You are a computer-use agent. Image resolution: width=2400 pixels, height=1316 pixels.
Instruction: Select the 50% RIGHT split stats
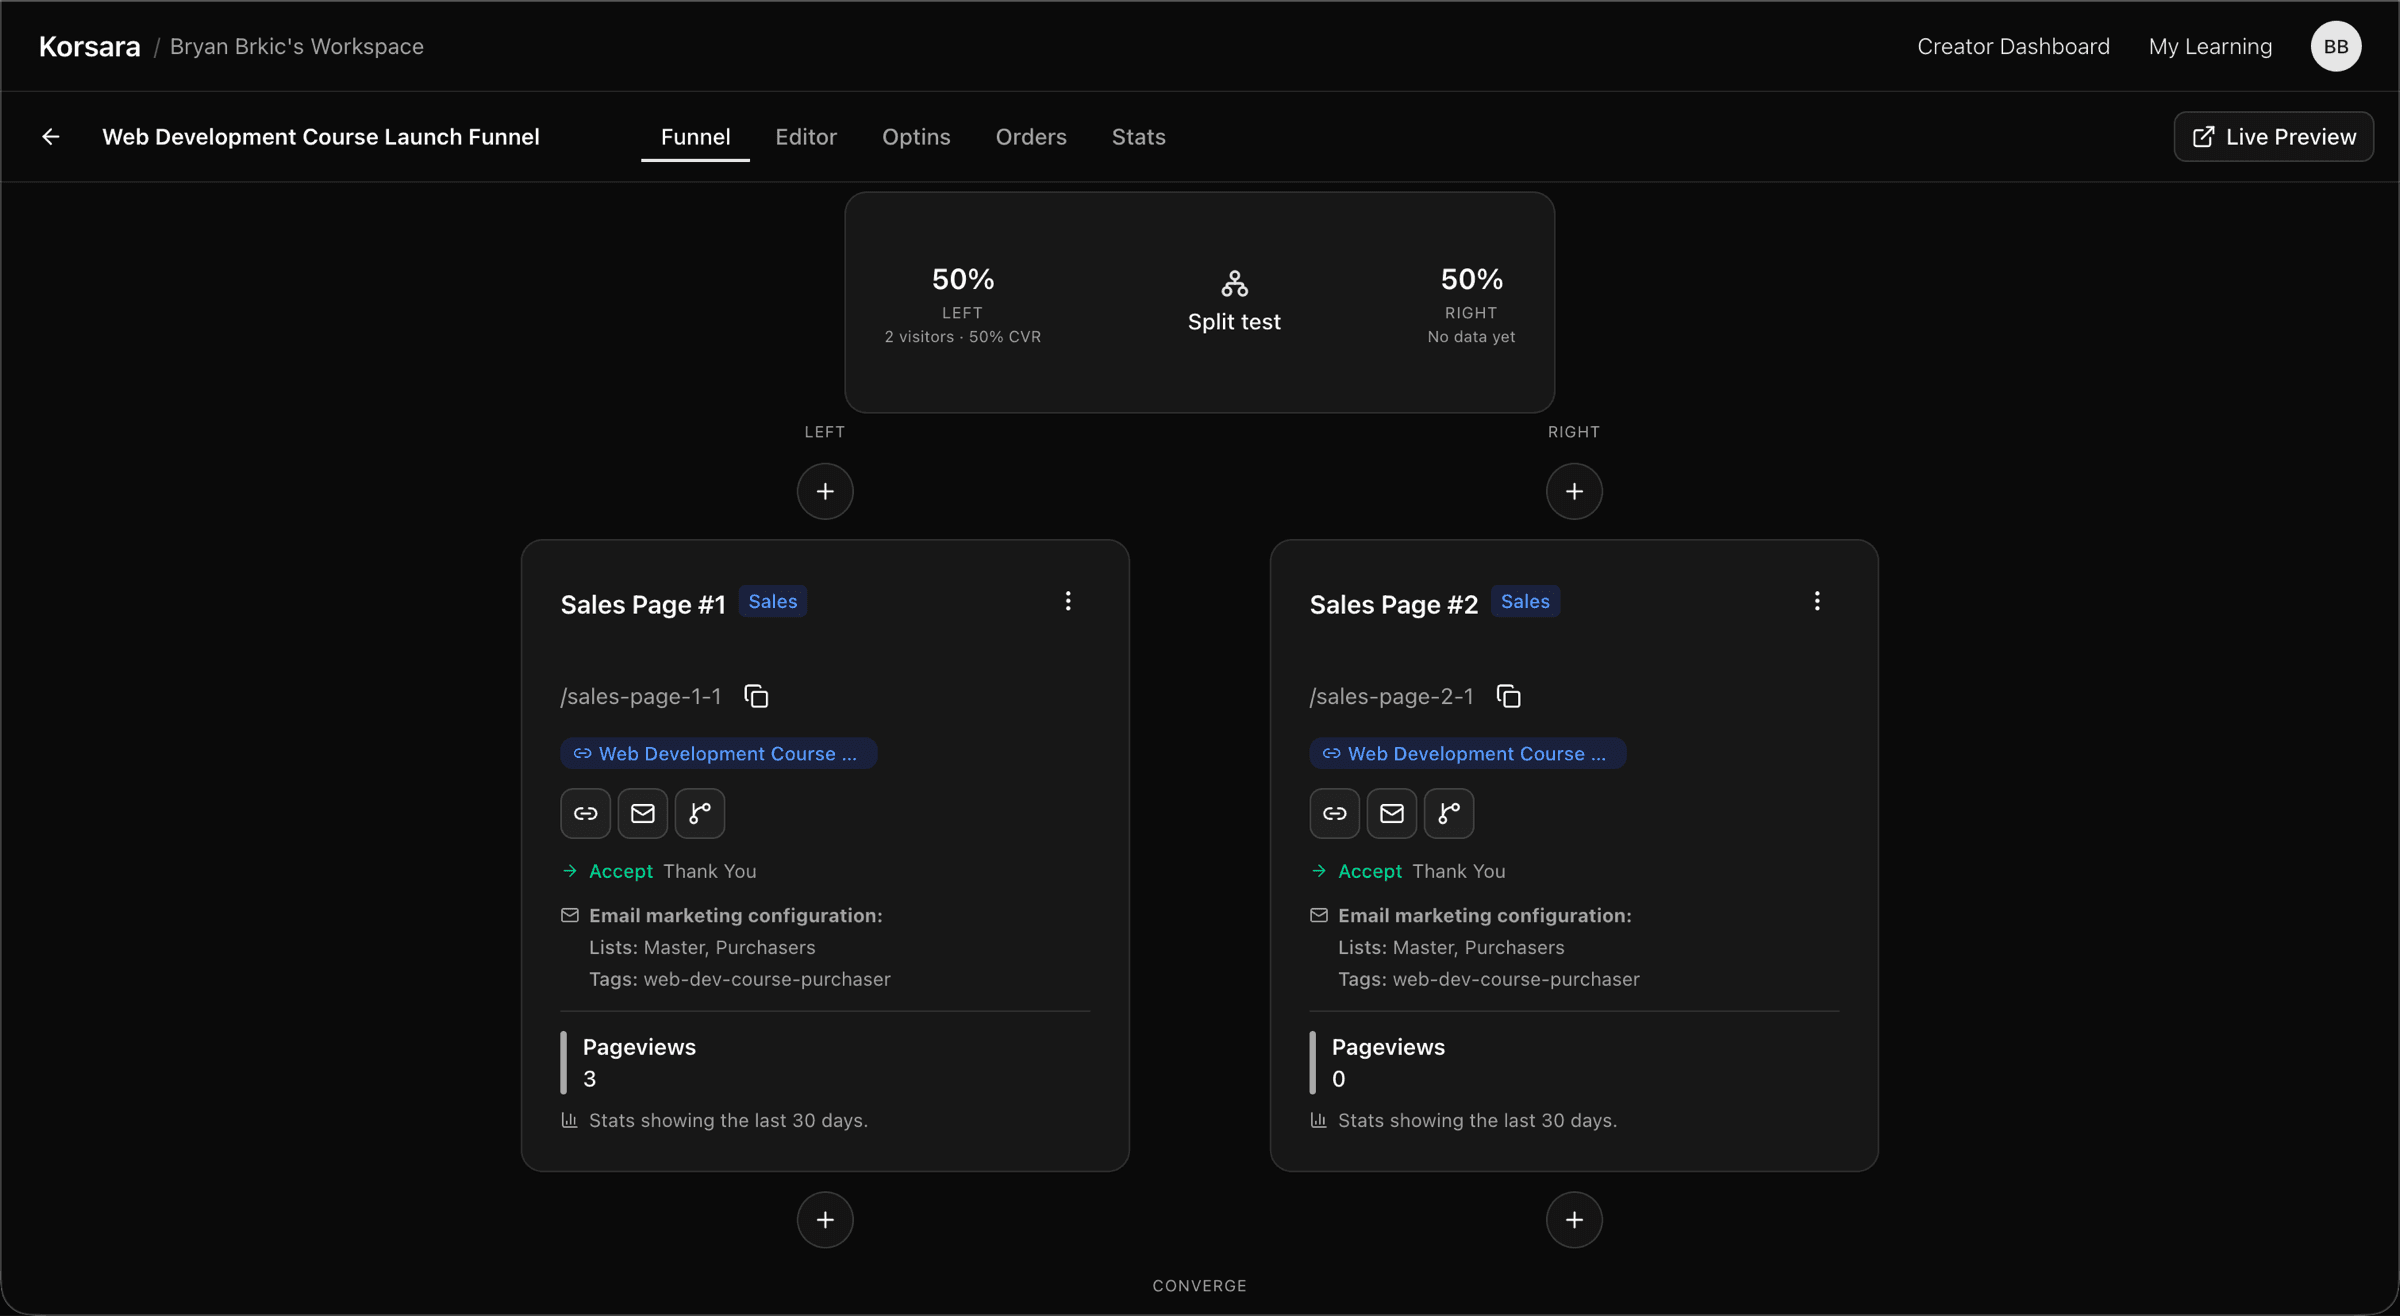pyautogui.click(x=1471, y=304)
